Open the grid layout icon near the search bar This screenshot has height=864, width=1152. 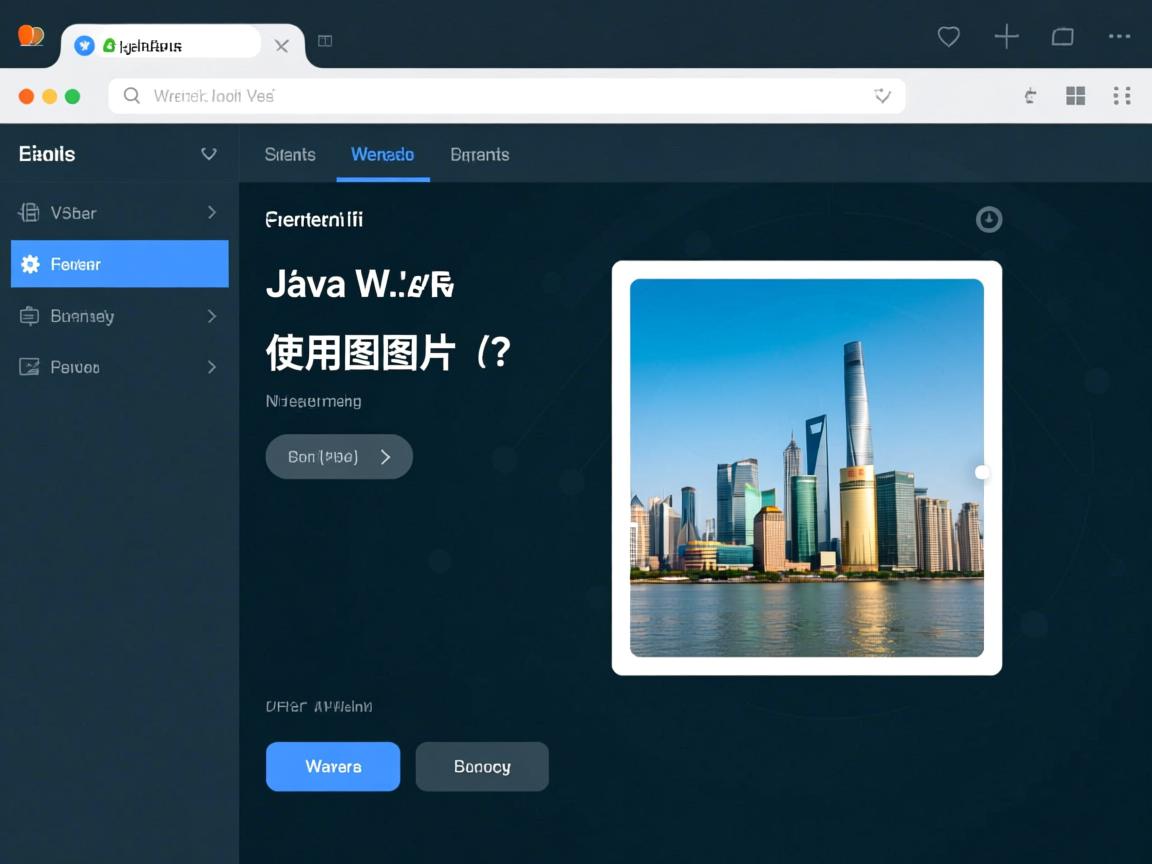pos(1075,96)
